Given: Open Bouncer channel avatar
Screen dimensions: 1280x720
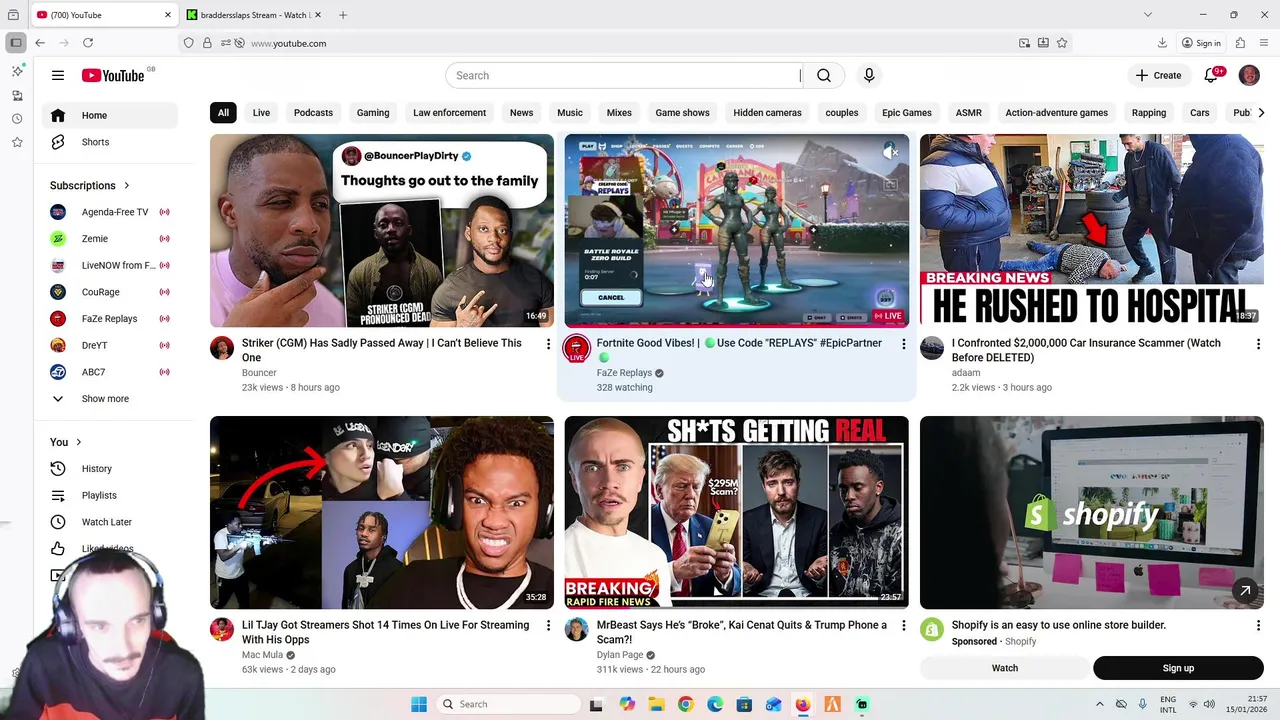Looking at the screenshot, I should (222, 348).
